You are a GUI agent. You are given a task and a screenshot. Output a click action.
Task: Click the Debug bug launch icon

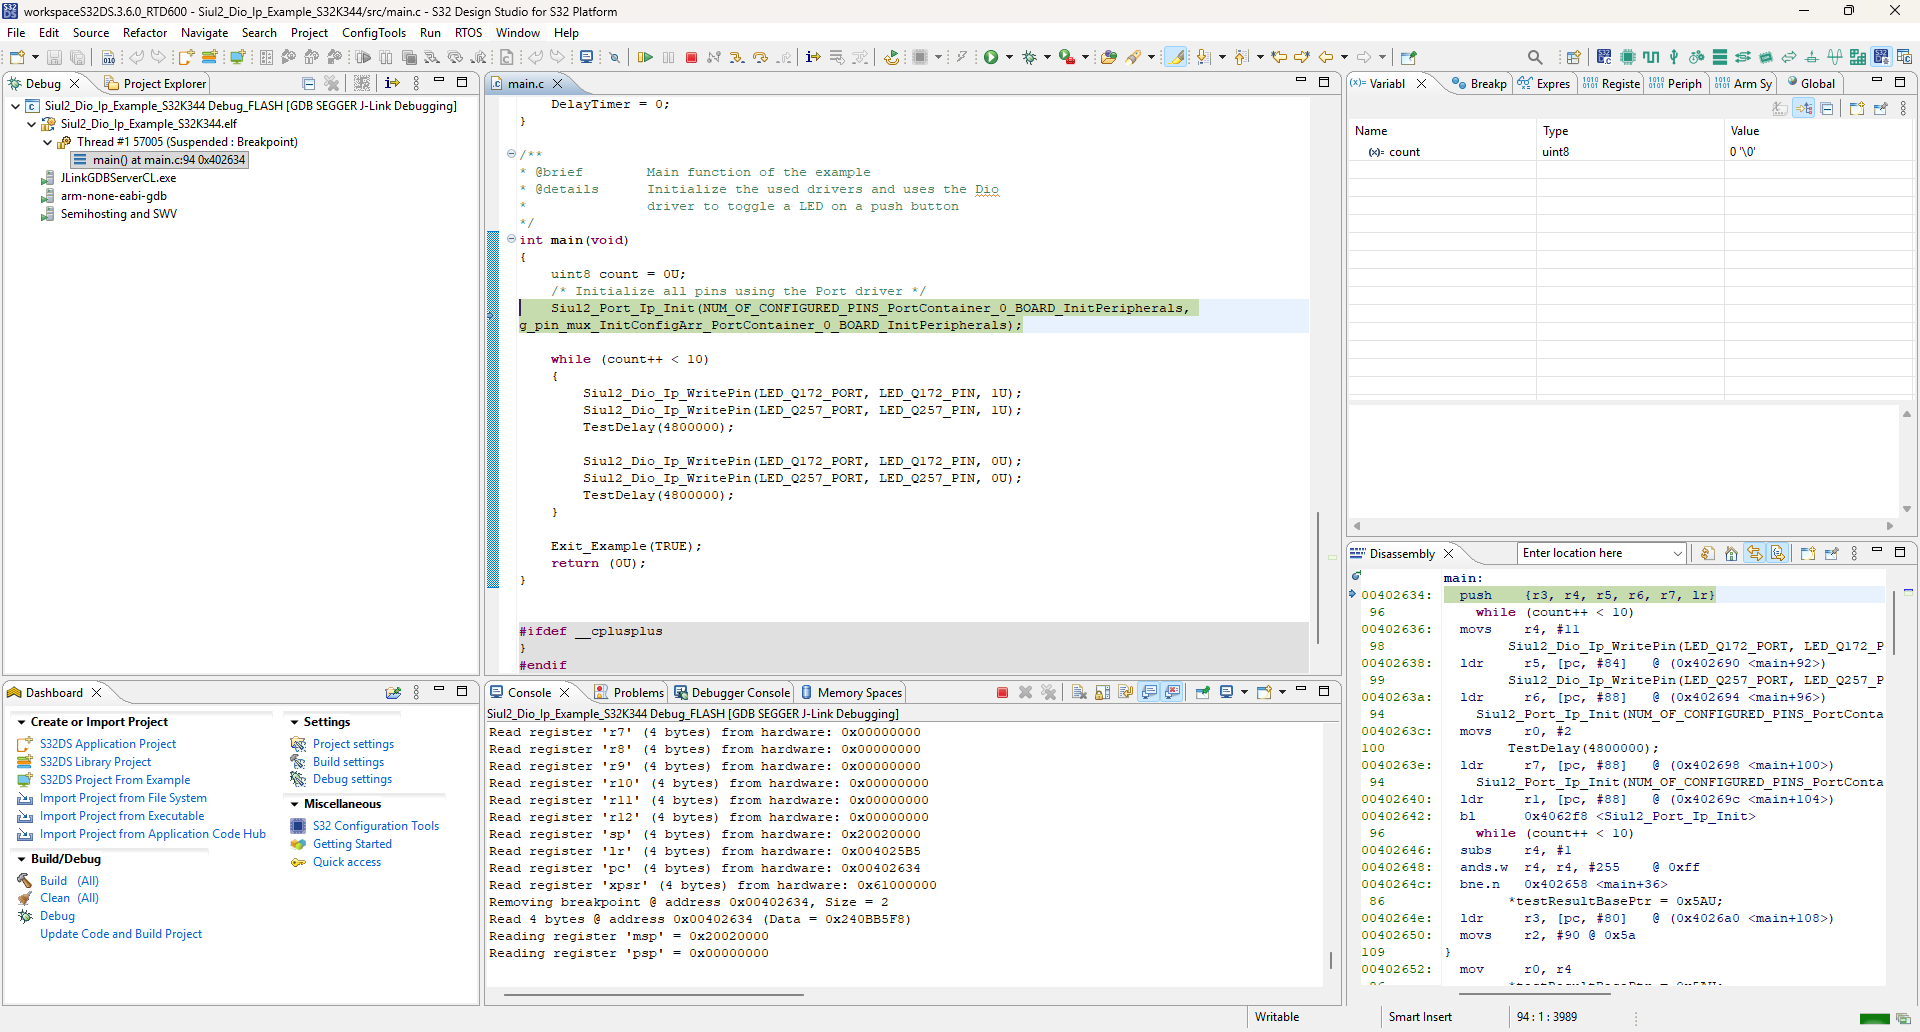tap(1029, 58)
